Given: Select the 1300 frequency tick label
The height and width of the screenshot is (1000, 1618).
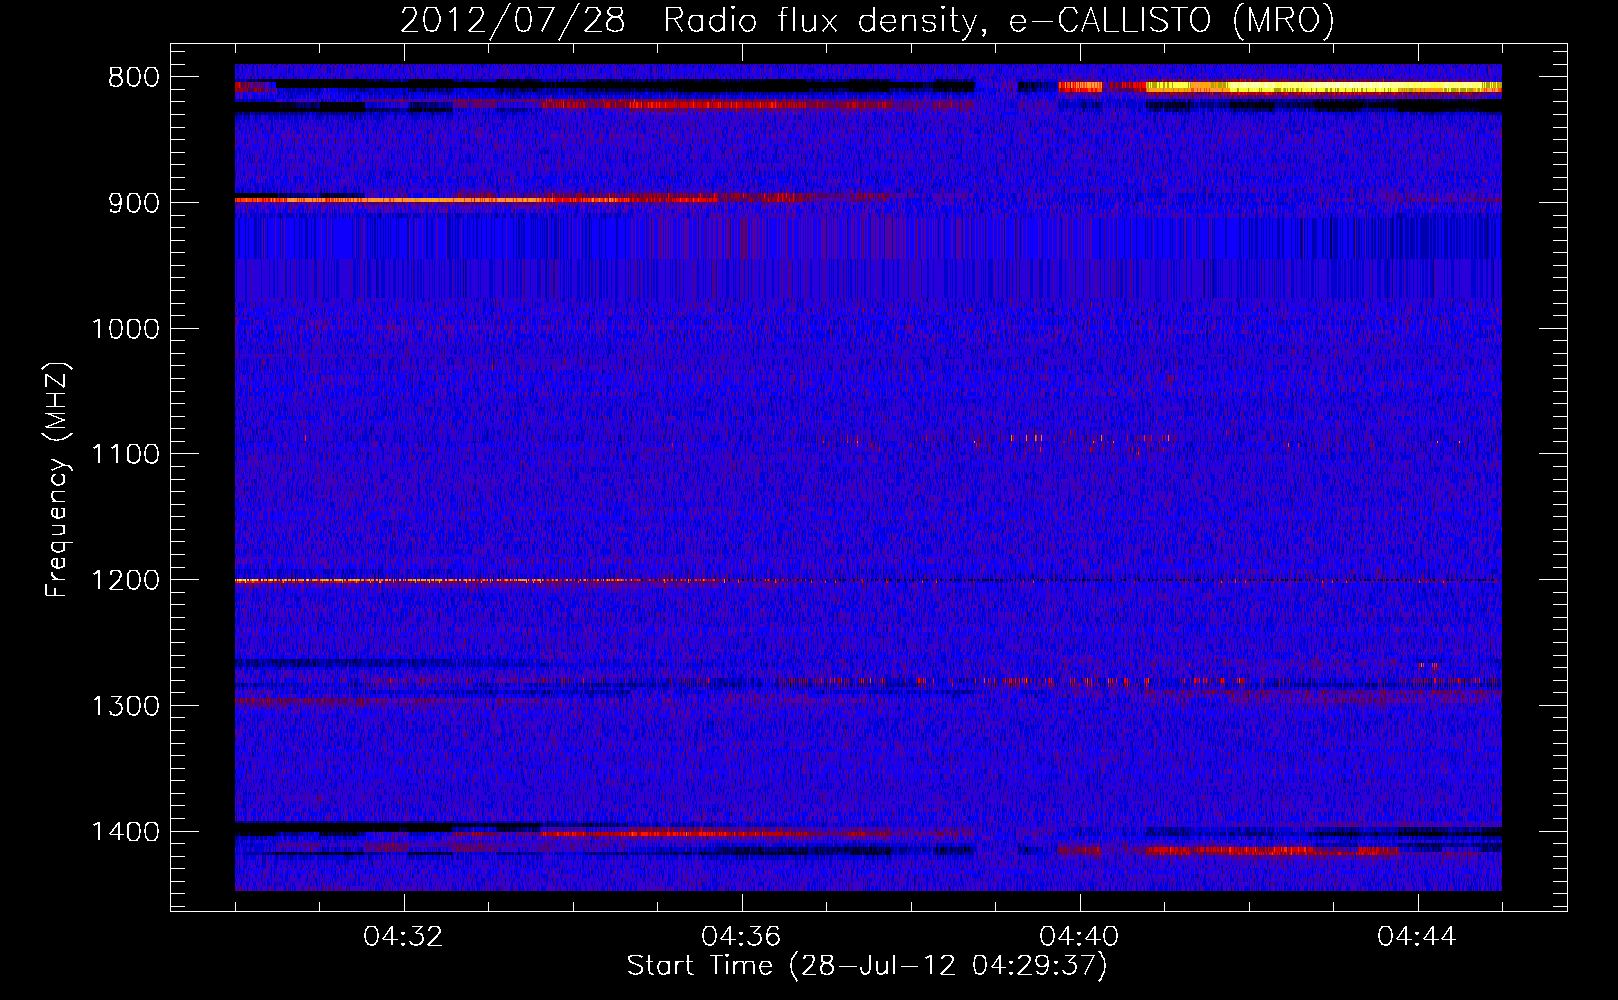Looking at the screenshot, I should (125, 706).
